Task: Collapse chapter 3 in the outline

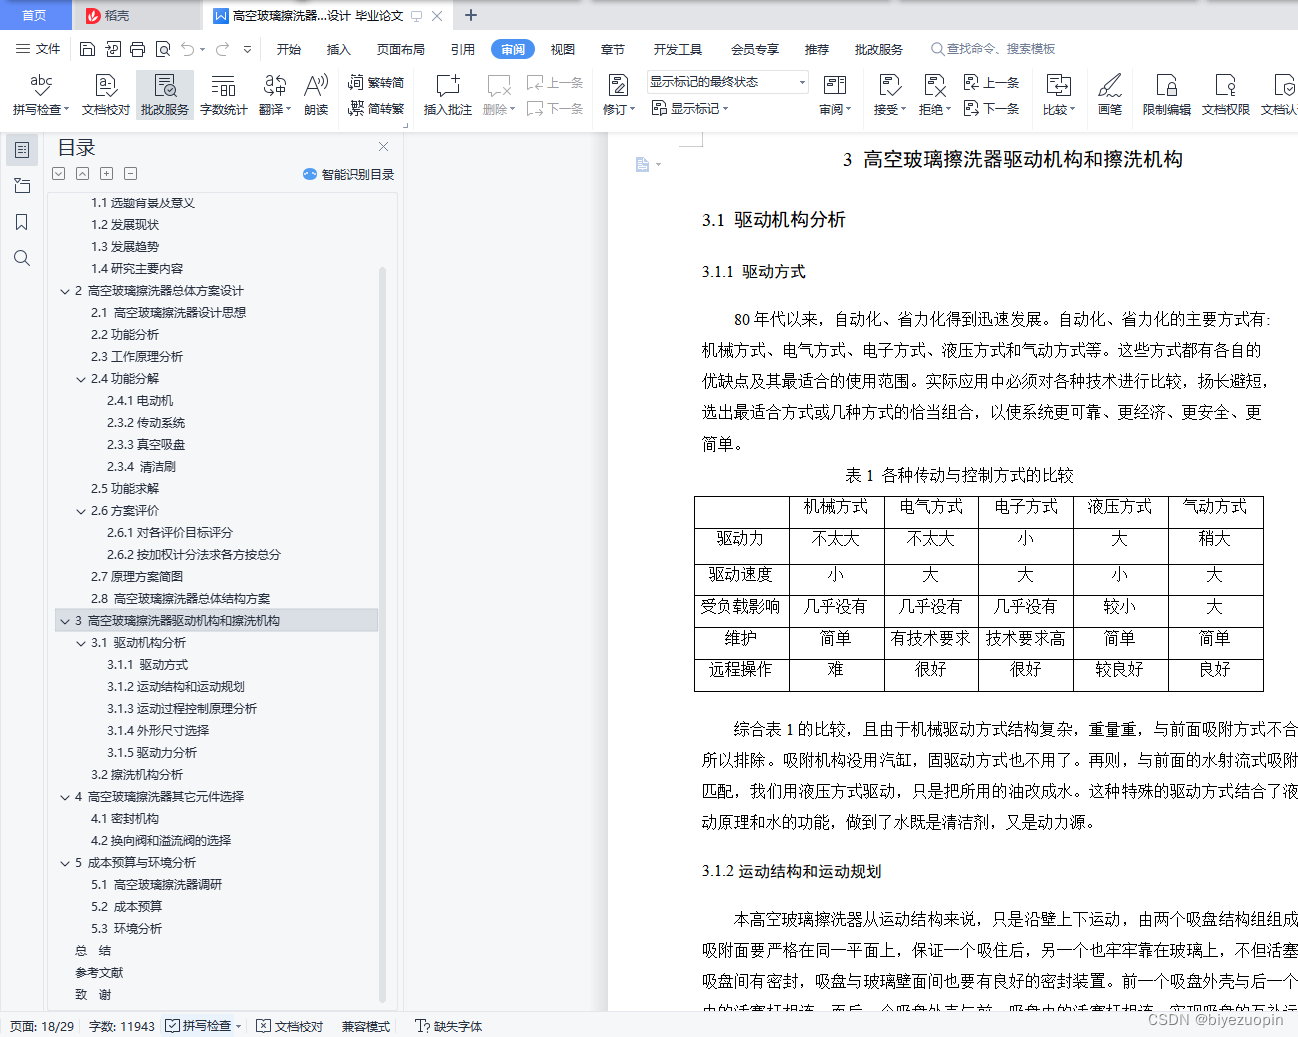Action: click(65, 621)
